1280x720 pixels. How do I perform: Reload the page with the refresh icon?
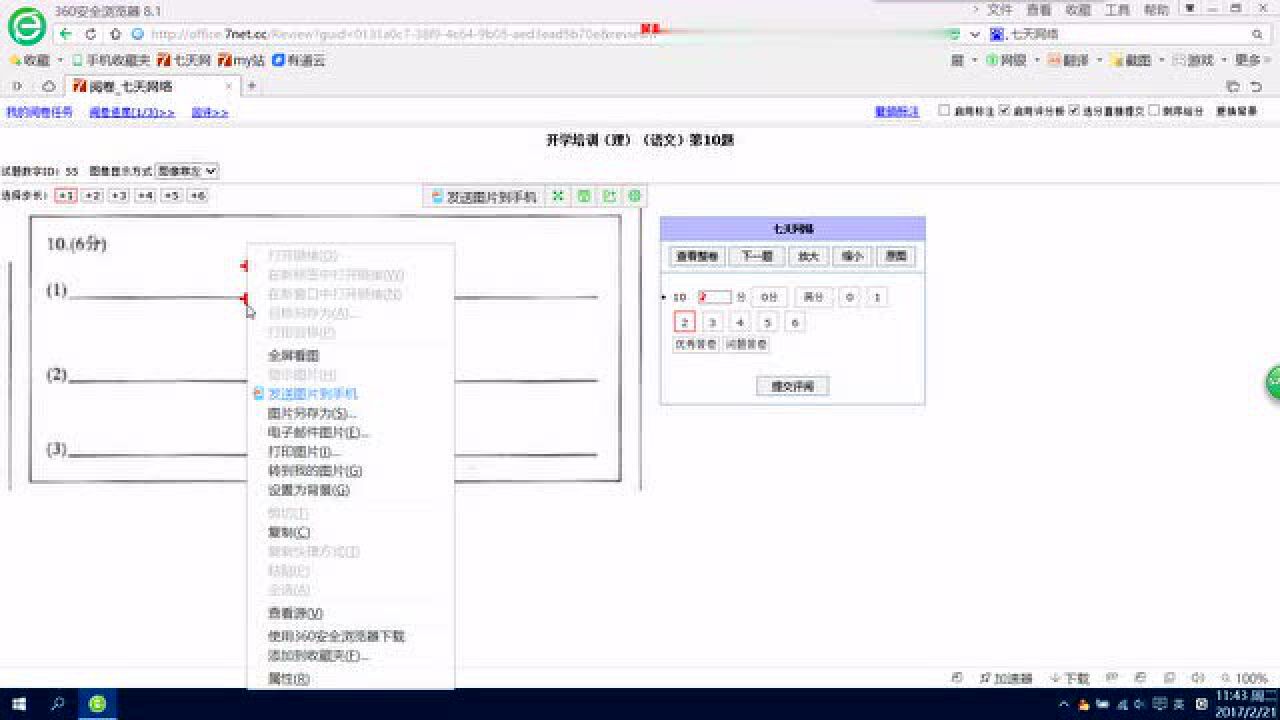91,33
